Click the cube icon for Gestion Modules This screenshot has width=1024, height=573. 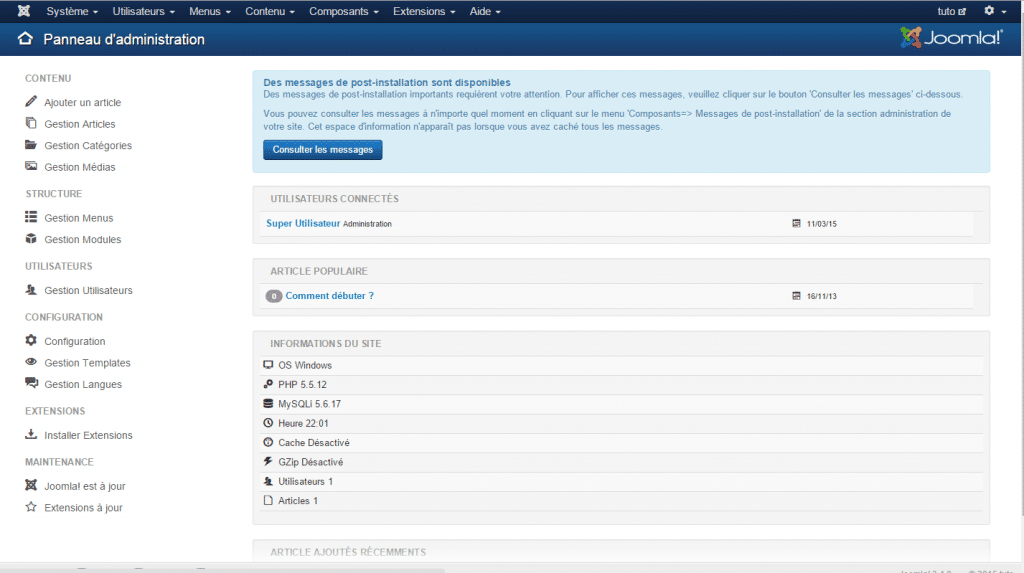(x=31, y=239)
